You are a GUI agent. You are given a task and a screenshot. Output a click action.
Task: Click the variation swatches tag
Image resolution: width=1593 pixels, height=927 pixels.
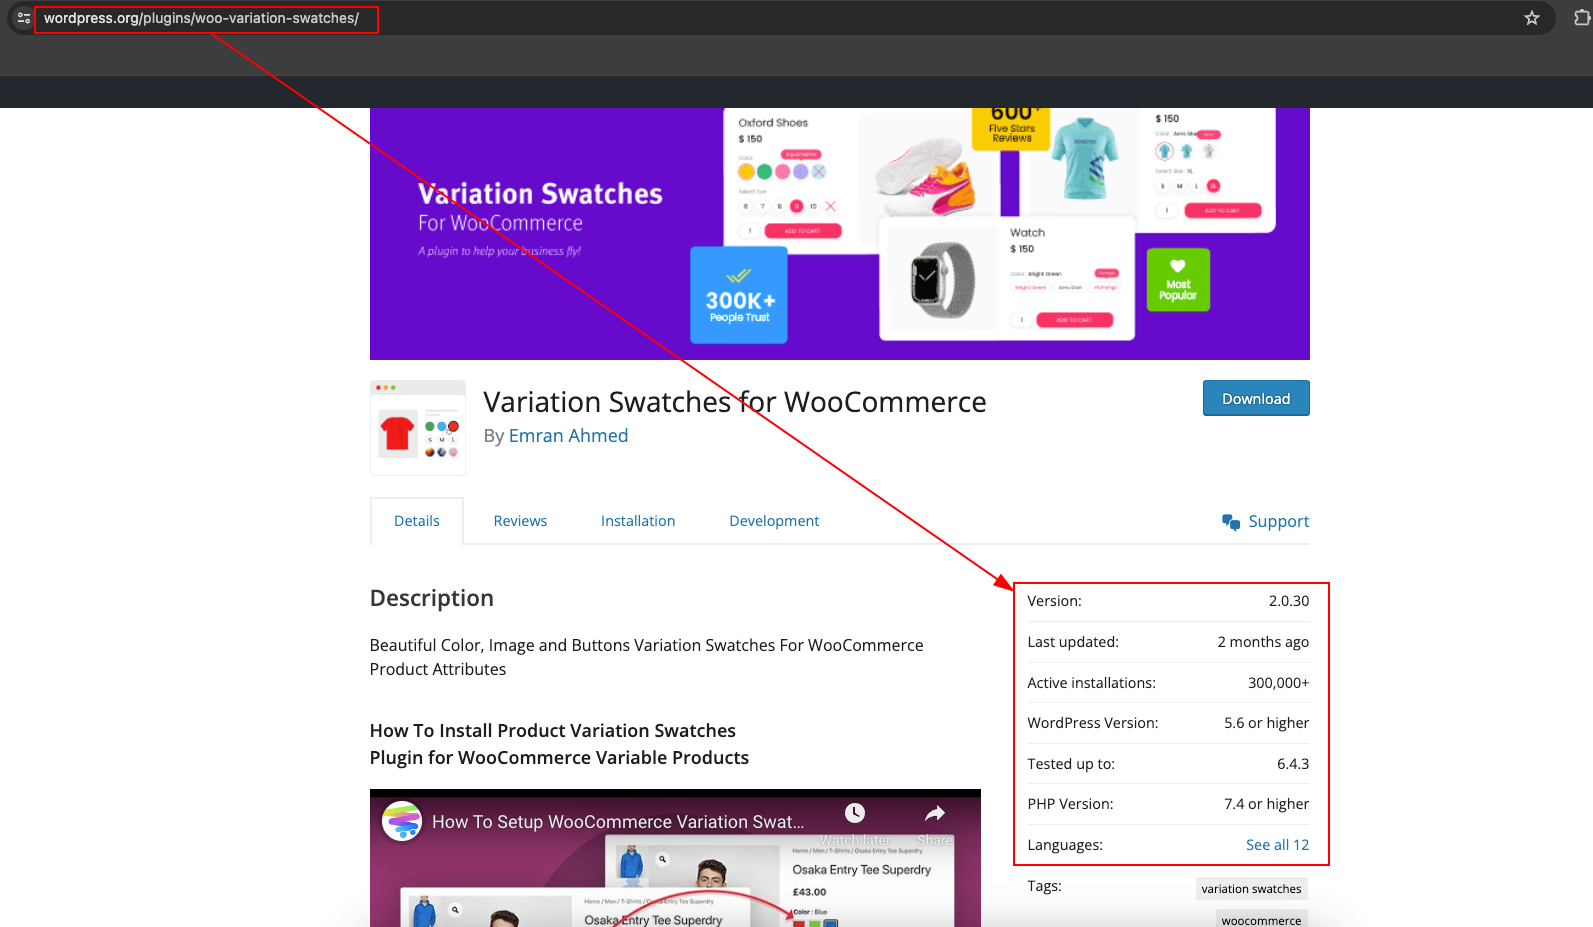(1251, 889)
